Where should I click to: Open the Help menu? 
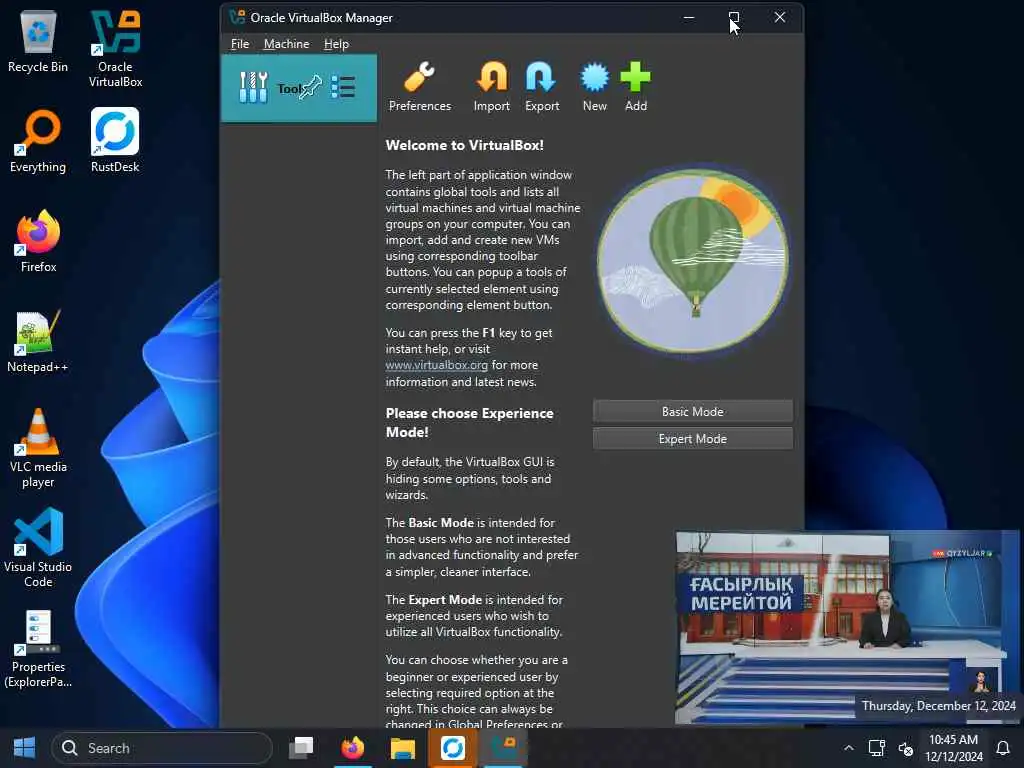tap(336, 44)
